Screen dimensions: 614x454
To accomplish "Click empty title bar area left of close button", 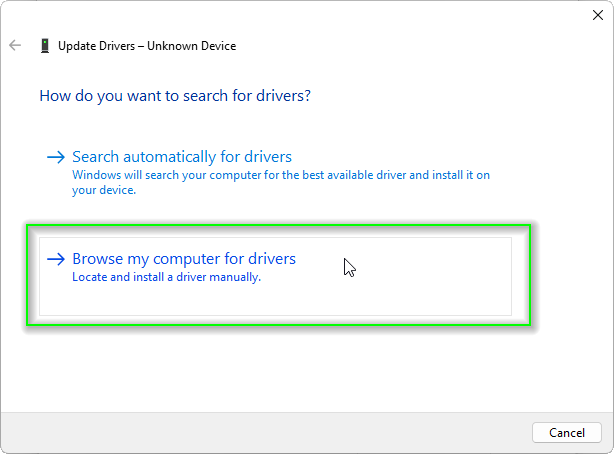I will (300, 14).
